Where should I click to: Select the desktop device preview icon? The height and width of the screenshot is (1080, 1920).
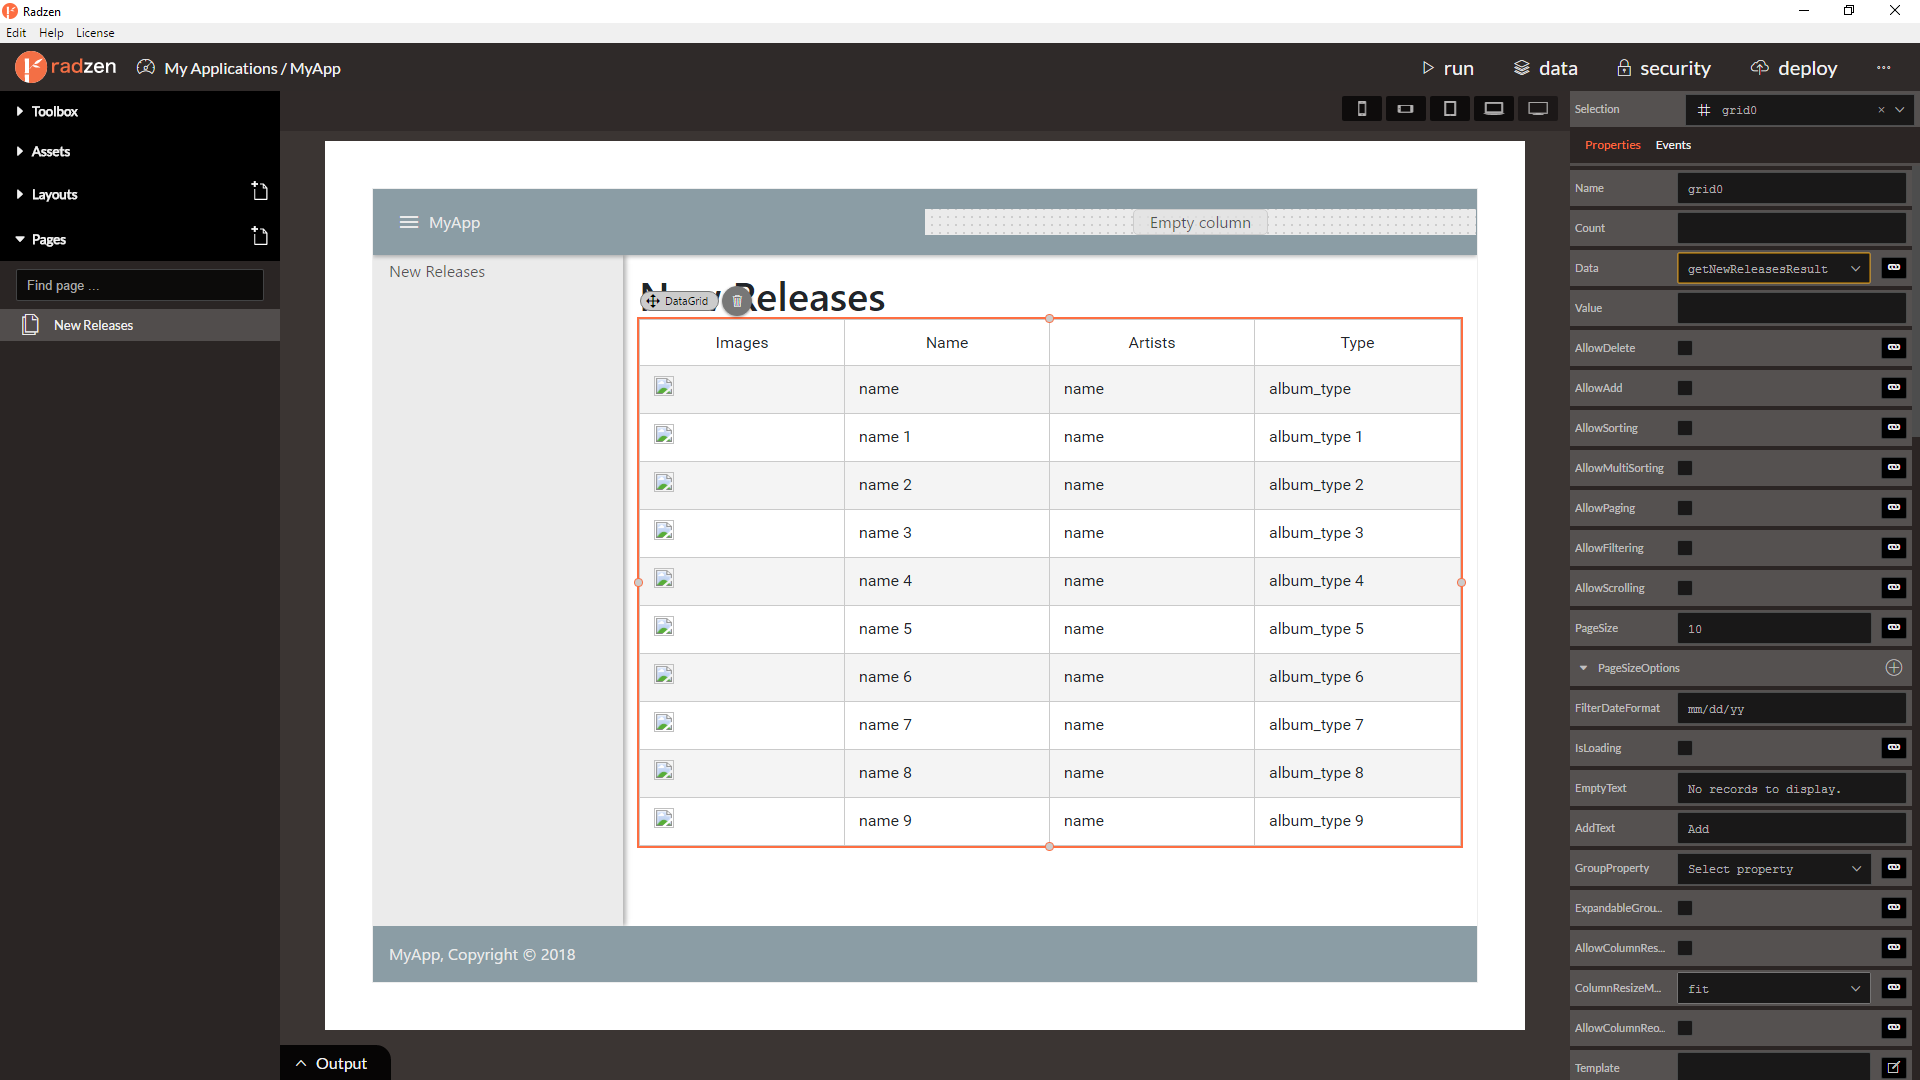click(1538, 109)
